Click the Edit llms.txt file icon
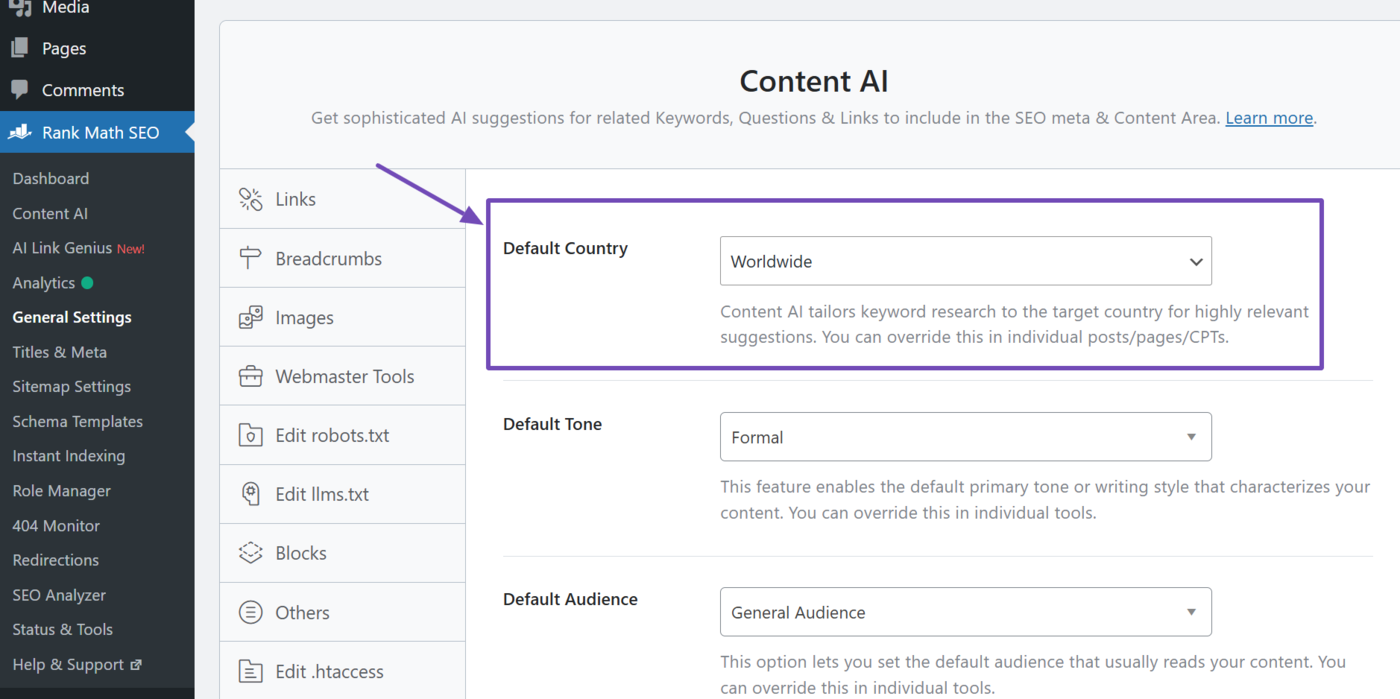Image resolution: width=1400 pixels, height=699 pixels. (x=250, y=494)
